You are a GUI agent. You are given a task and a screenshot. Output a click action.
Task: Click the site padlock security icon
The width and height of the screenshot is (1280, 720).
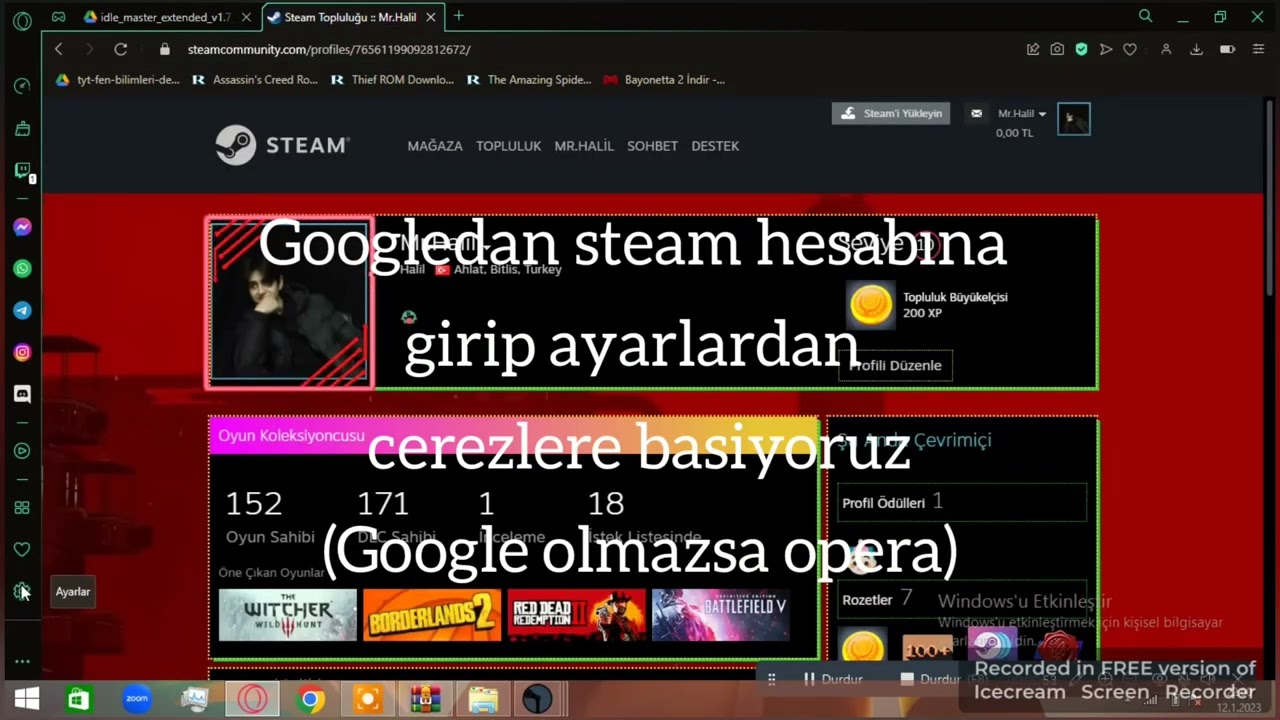tap(165, 49)
